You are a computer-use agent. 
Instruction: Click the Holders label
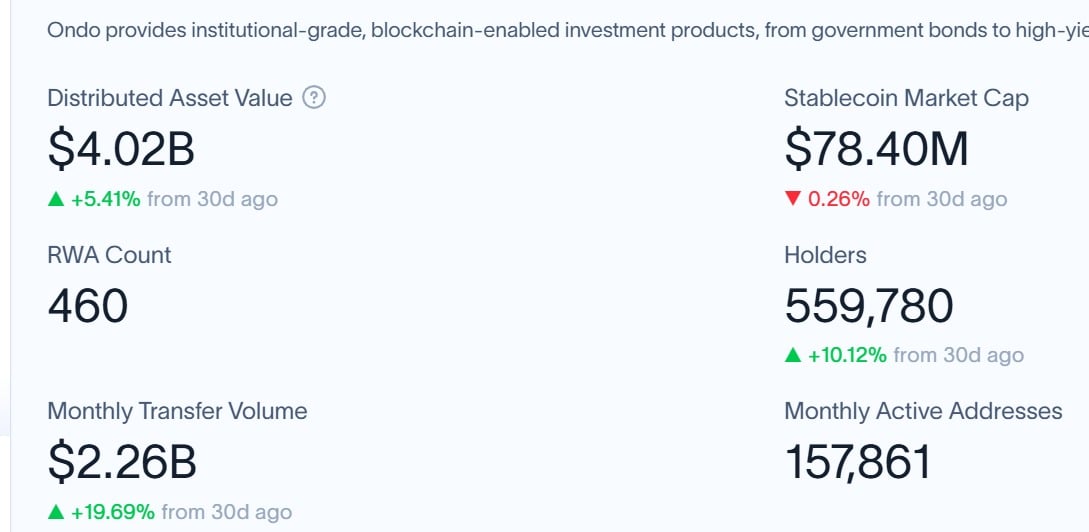[x=825, y=255]
